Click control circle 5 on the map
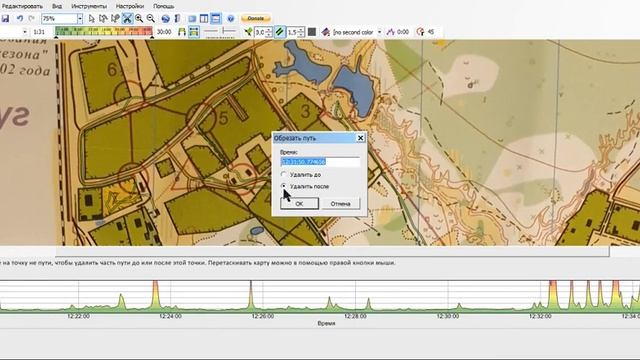The image size is (640, 360). point(201,117)
